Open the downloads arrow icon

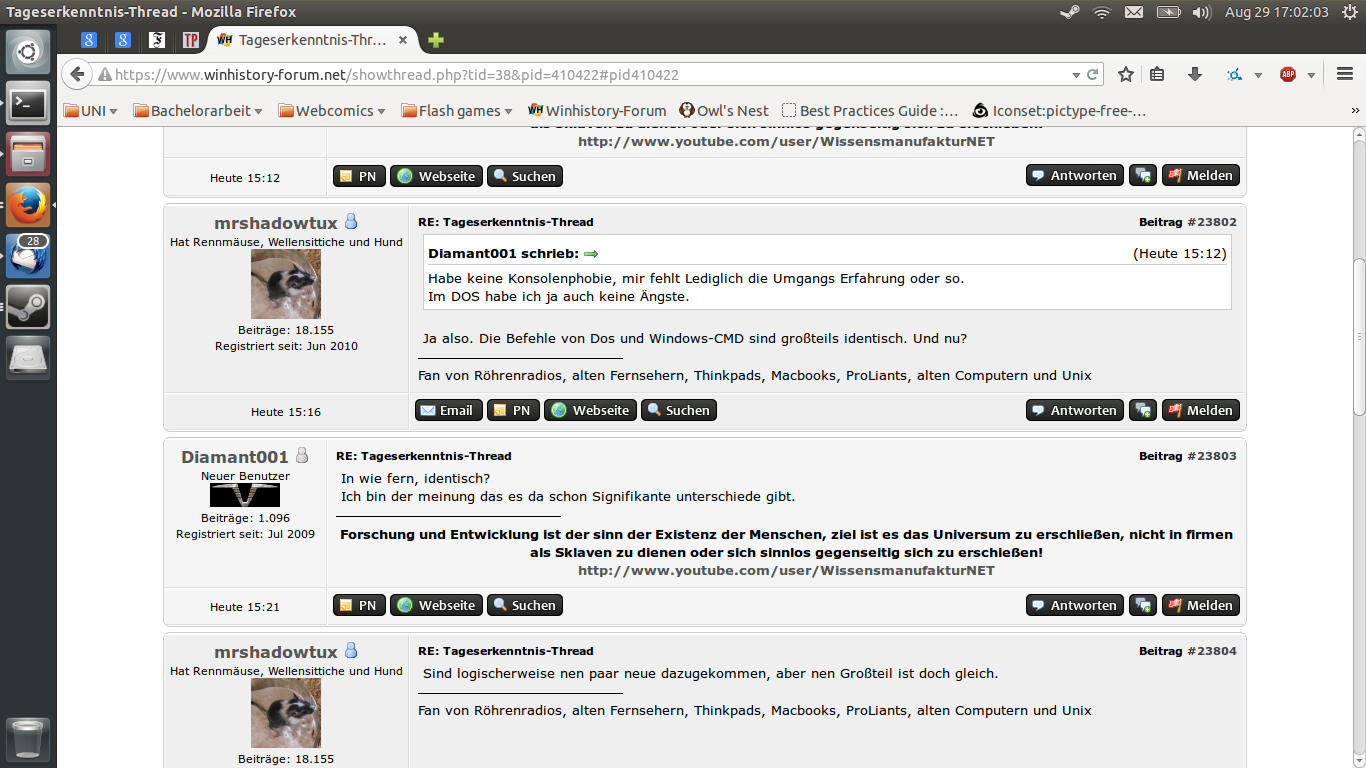click(x=1194, y=74)
